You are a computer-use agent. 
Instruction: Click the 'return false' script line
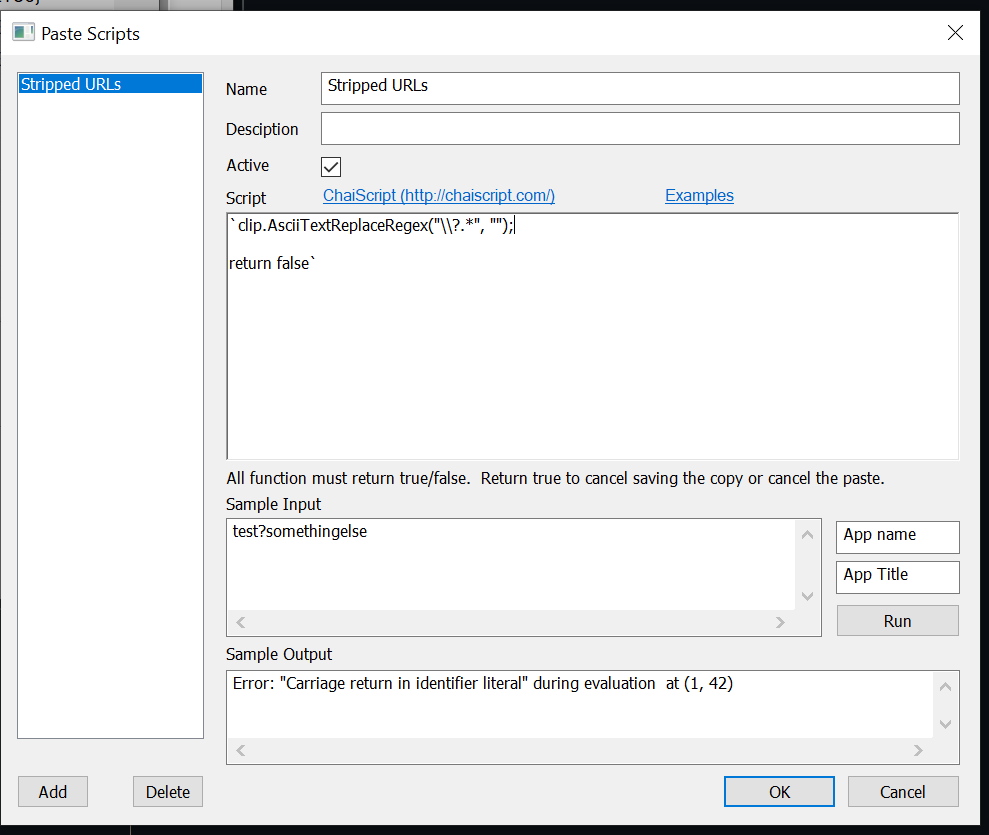coord(272,263)
